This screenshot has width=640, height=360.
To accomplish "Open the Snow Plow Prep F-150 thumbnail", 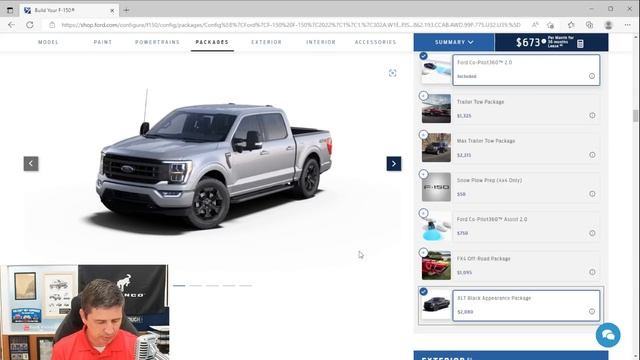I will [x=436, y=187].
